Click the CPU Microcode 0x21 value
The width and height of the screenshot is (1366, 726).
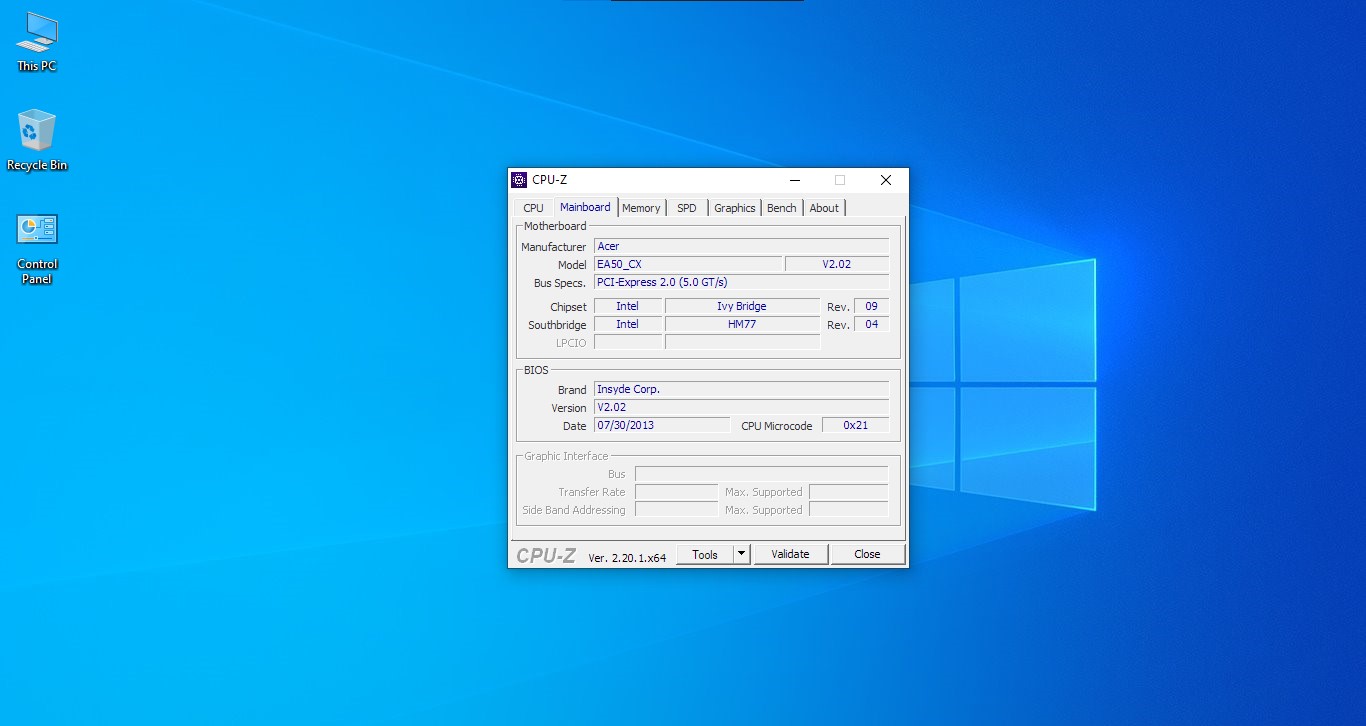(x=855, y=425)
